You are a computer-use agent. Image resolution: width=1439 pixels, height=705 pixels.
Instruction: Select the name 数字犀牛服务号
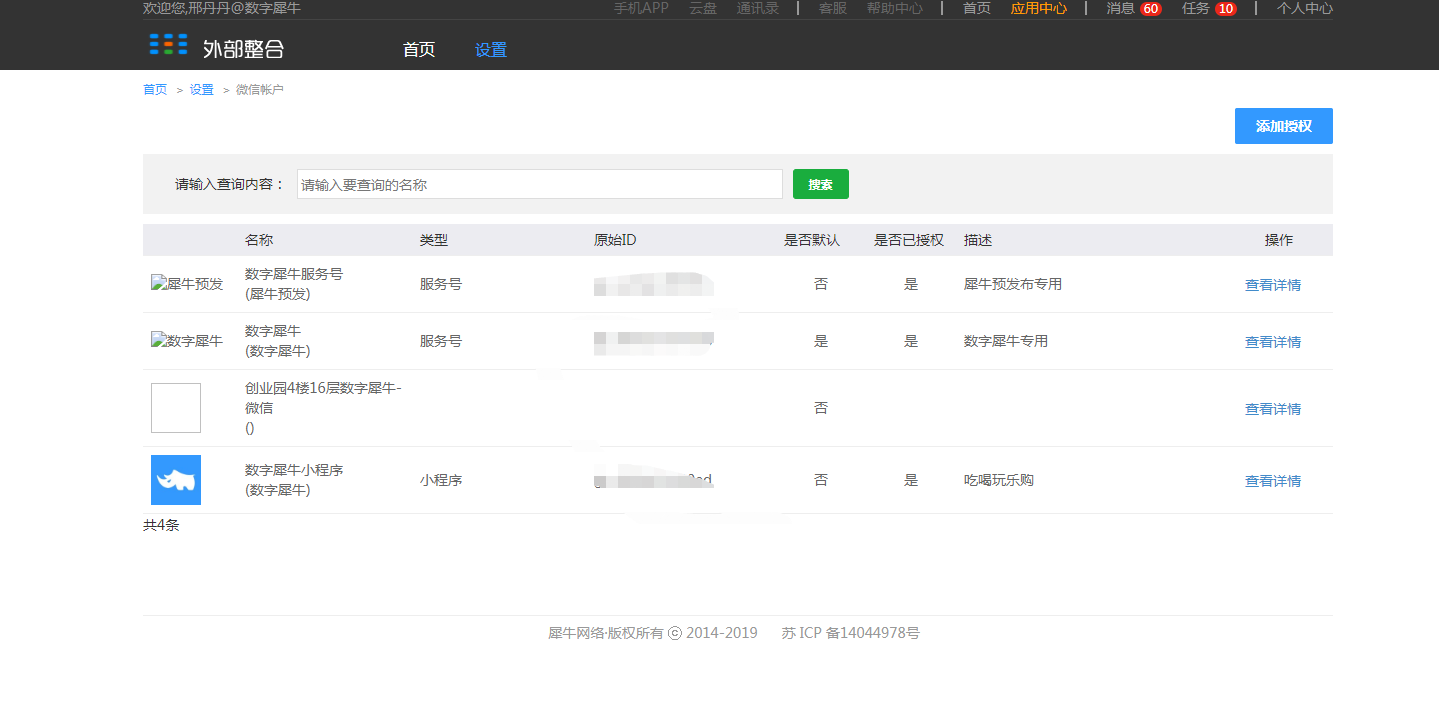pyautogui.click(x=294, y=274)
